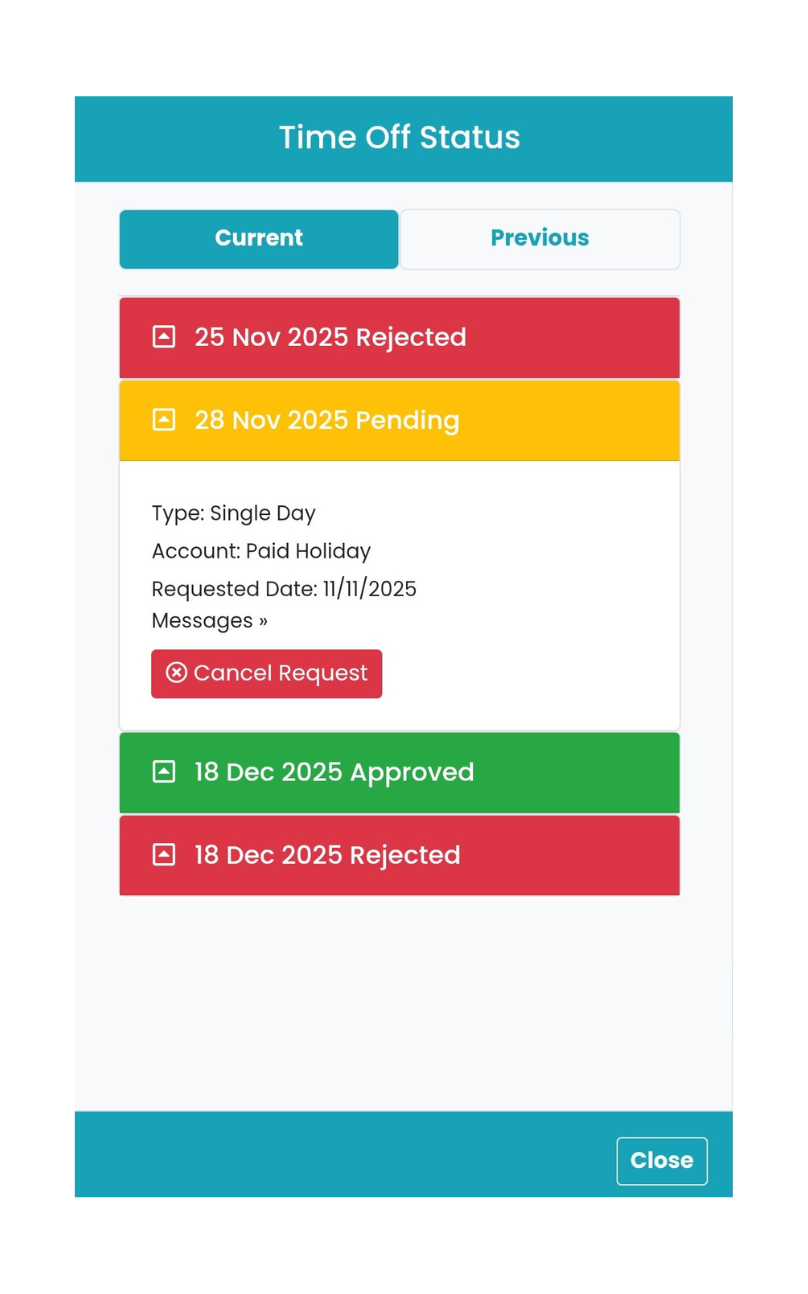
Task: Open the Messages link
Action: (203, 621)
